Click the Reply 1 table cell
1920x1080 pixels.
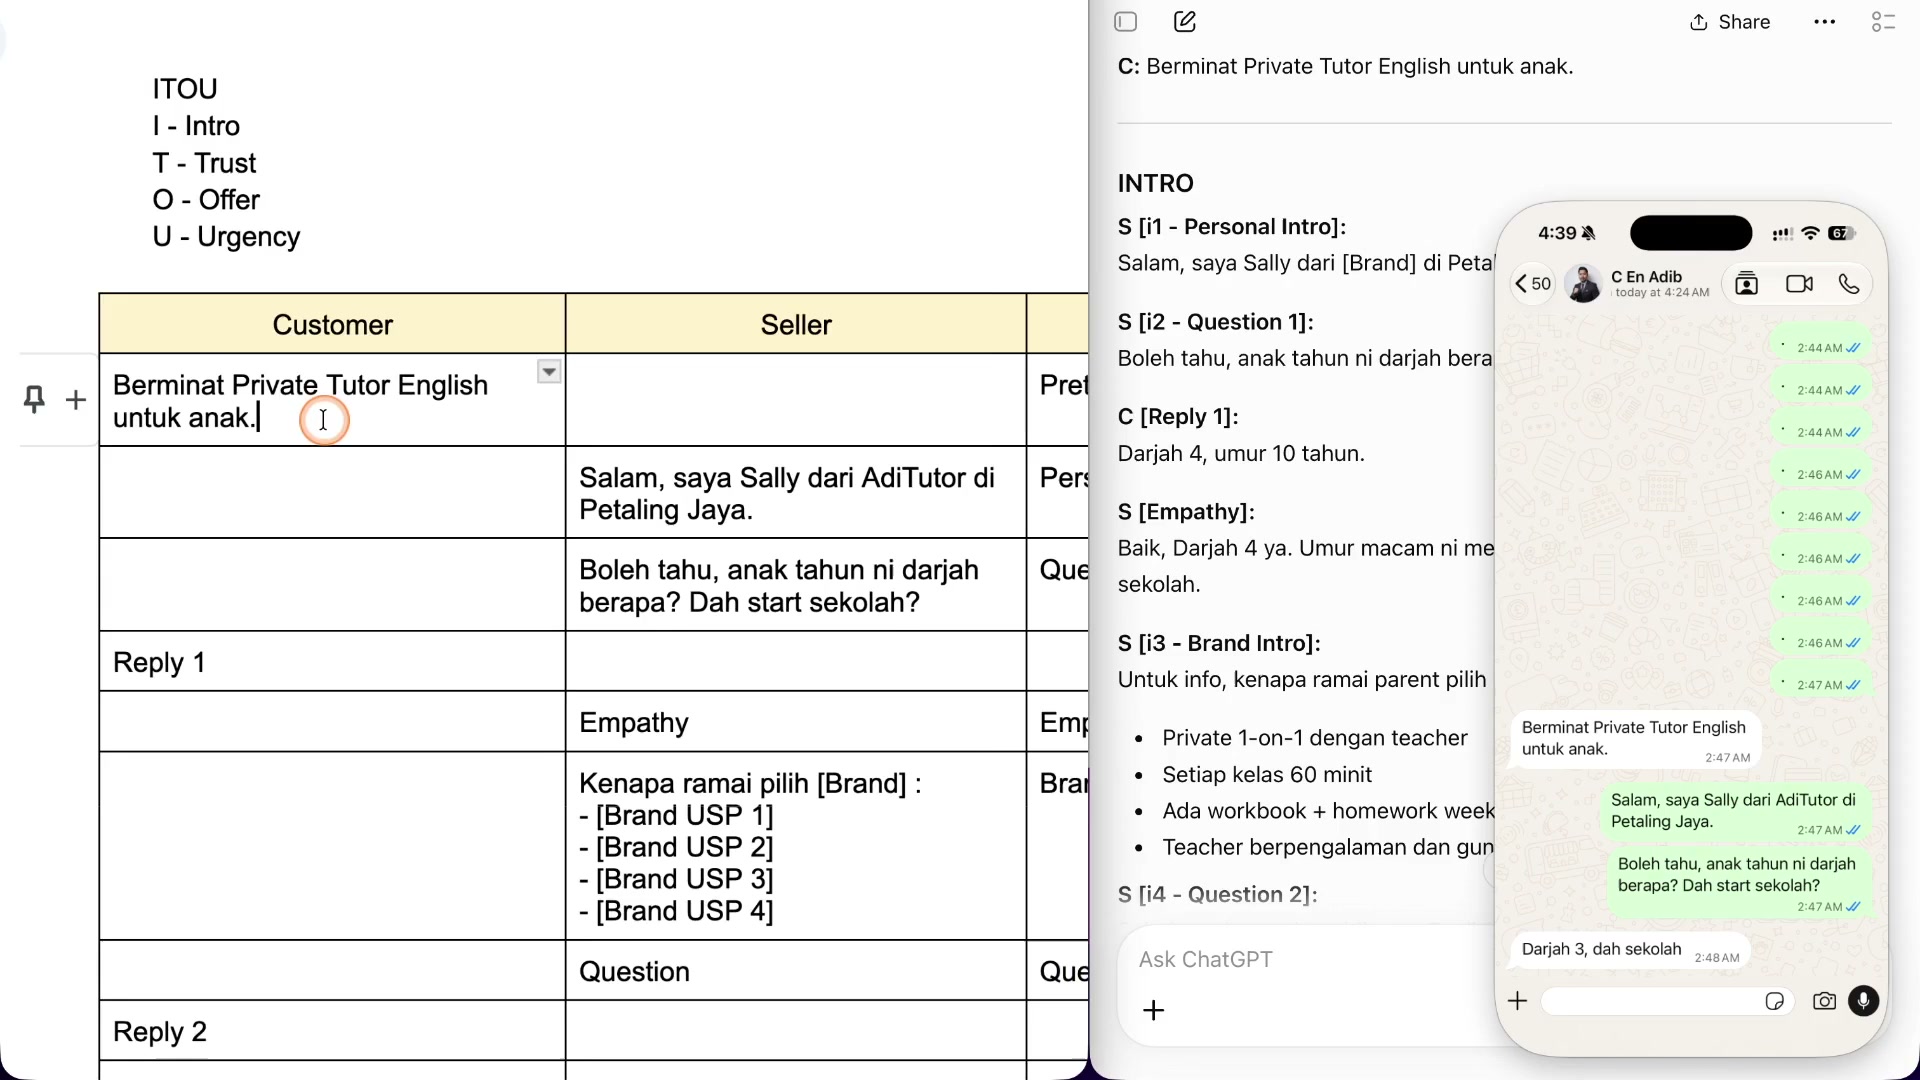(332, 662)
